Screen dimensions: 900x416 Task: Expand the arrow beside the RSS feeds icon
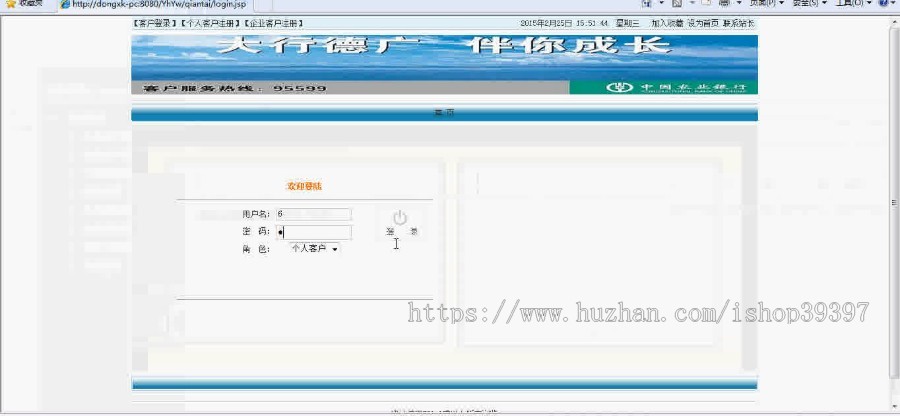(691, 3)
